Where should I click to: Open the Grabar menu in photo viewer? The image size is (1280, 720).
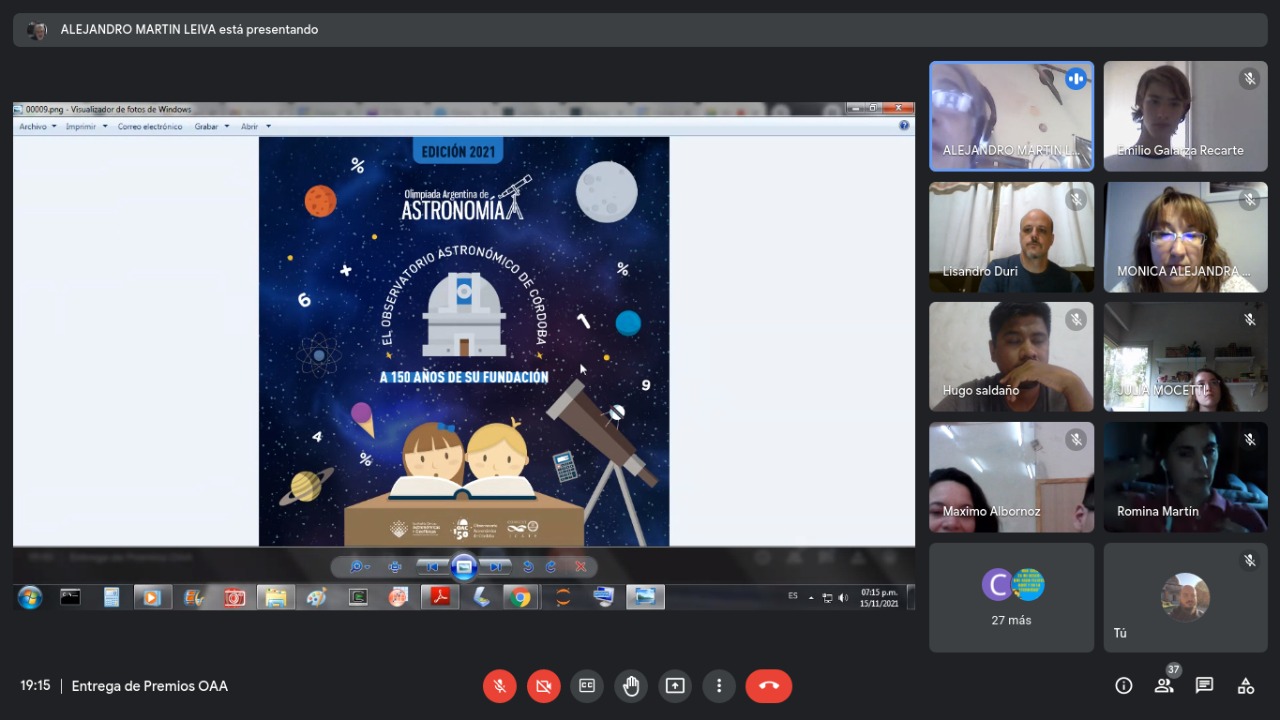[211, 127]
